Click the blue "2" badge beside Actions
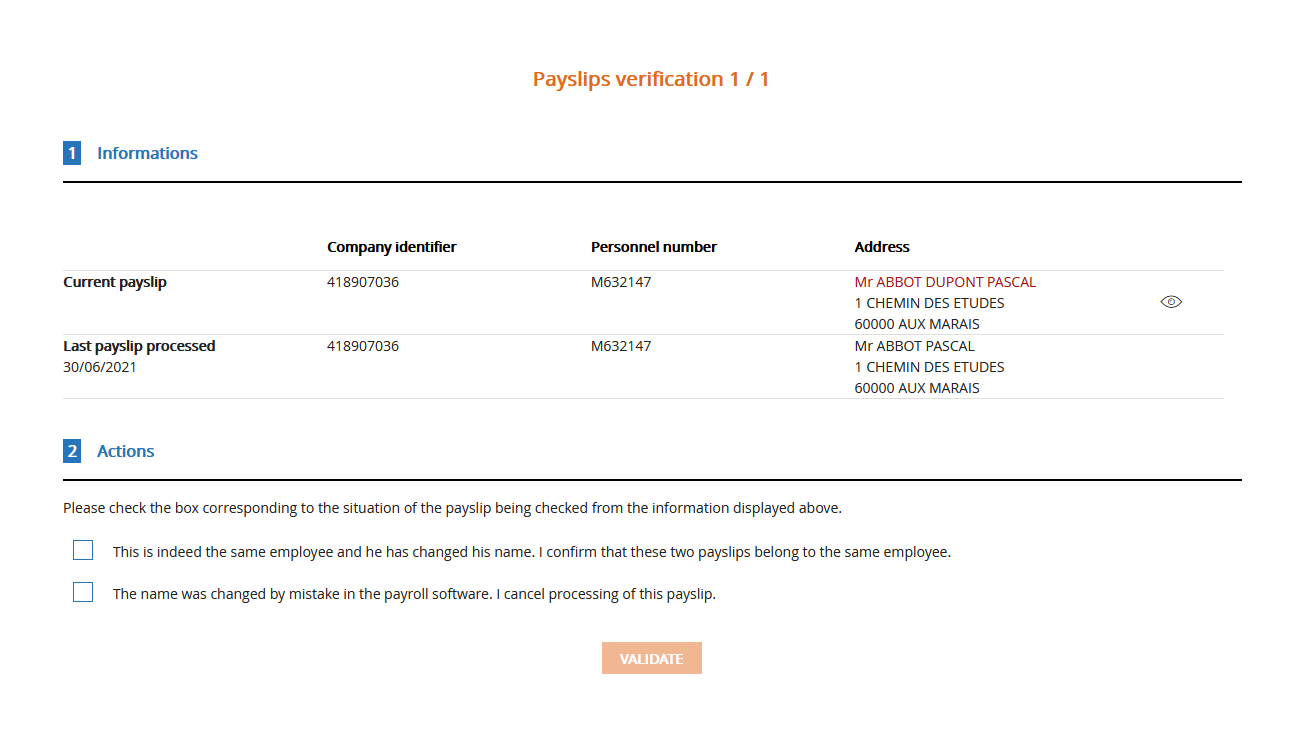 72,450
